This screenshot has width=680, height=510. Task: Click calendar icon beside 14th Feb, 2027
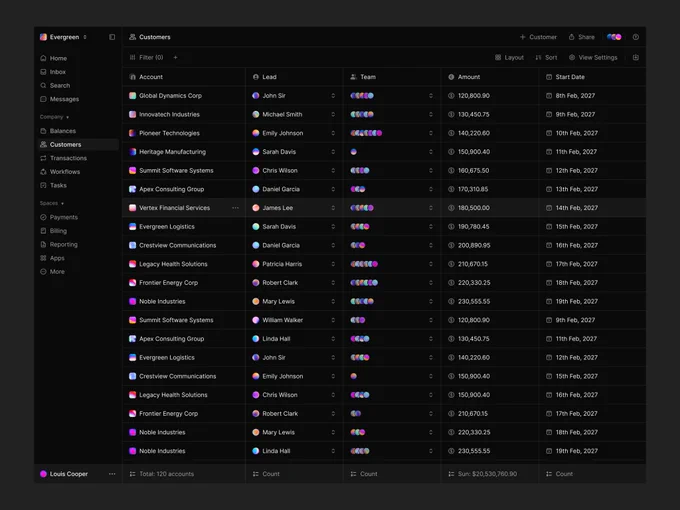point(549,208)
